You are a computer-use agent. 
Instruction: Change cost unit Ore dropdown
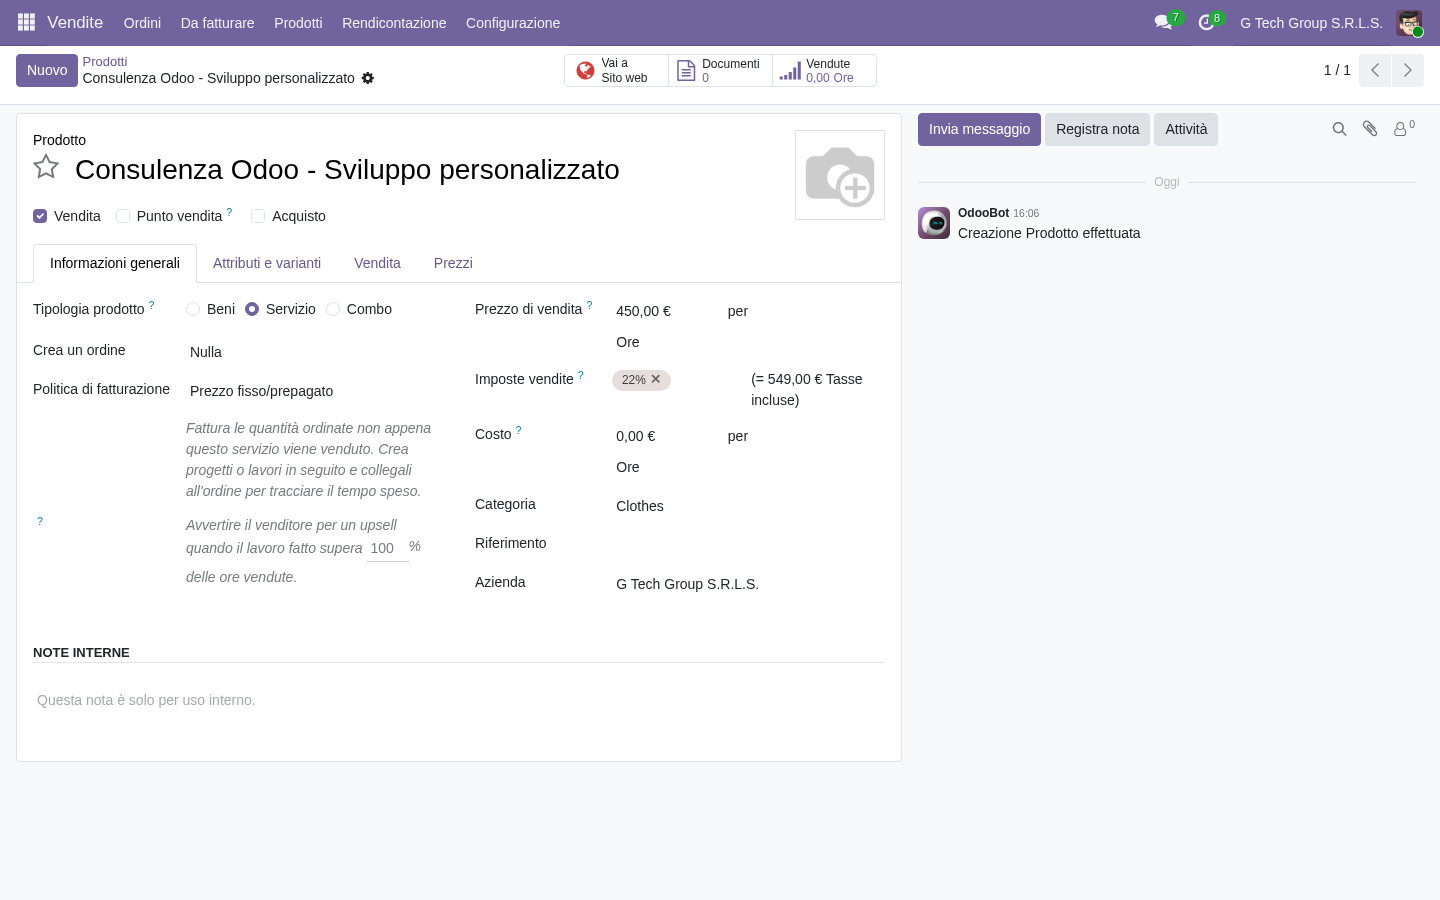click(x=664, y=467)
